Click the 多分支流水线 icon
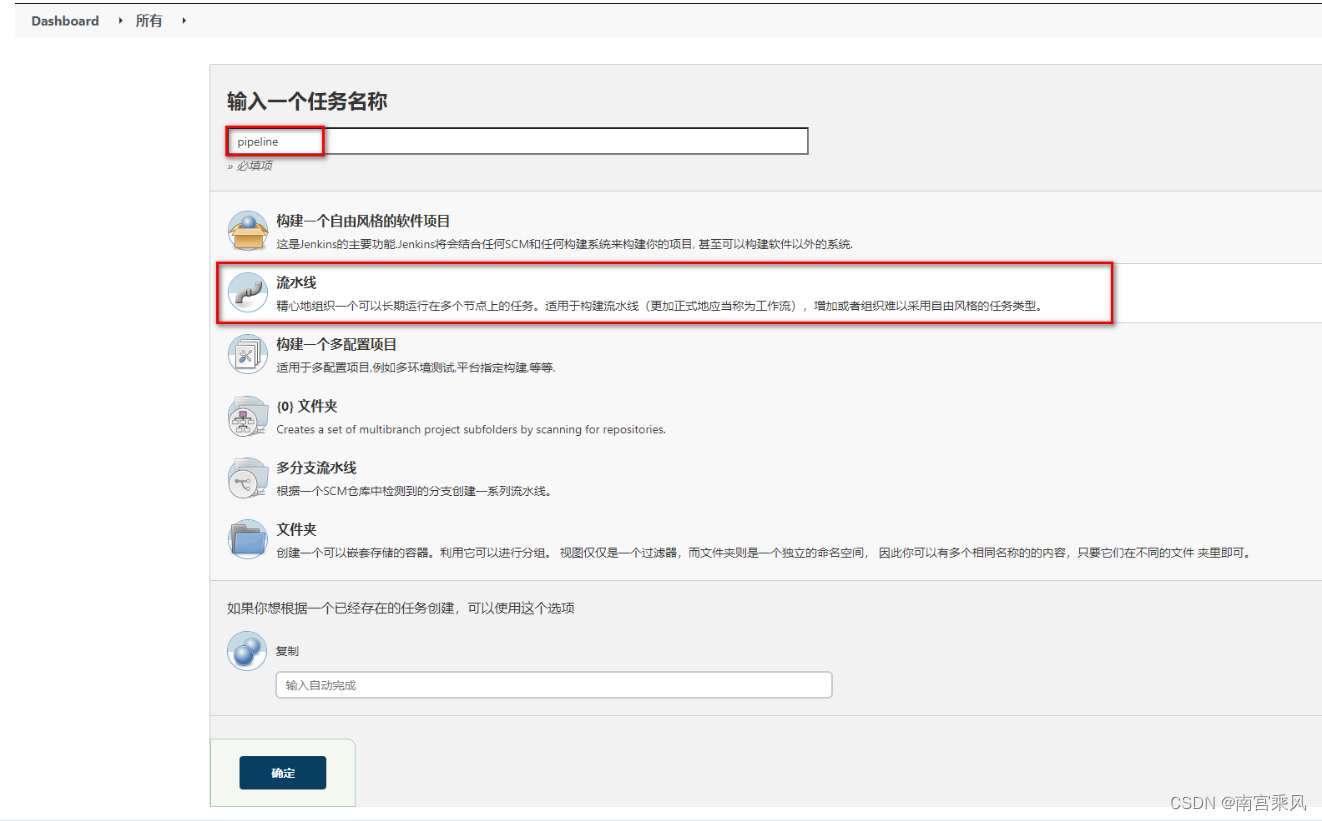 click(247, 478)
